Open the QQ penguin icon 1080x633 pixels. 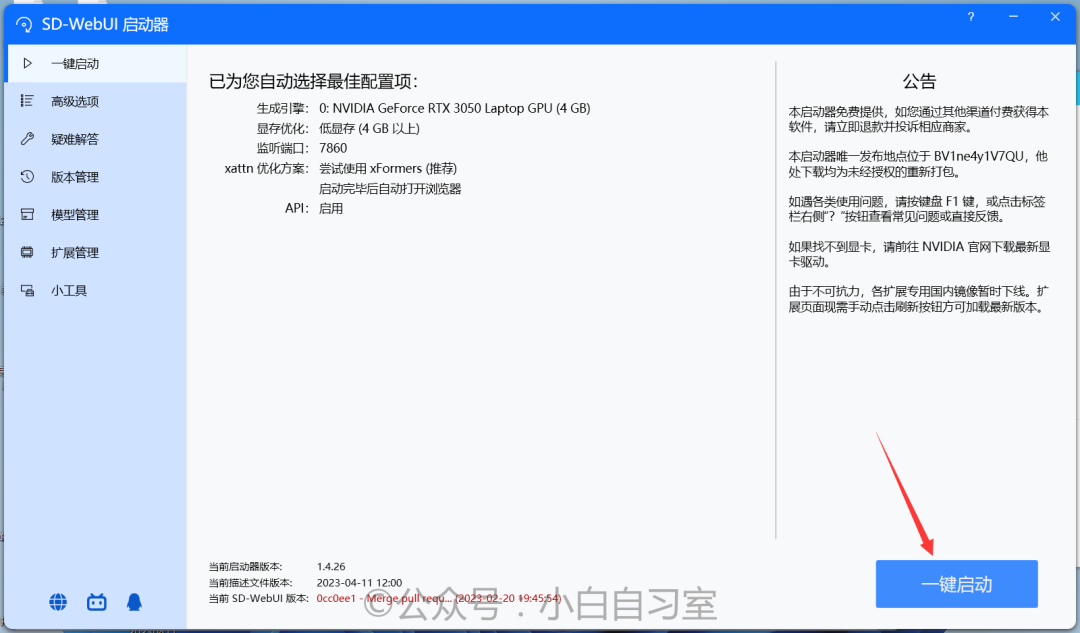click(x=134, y=602)
